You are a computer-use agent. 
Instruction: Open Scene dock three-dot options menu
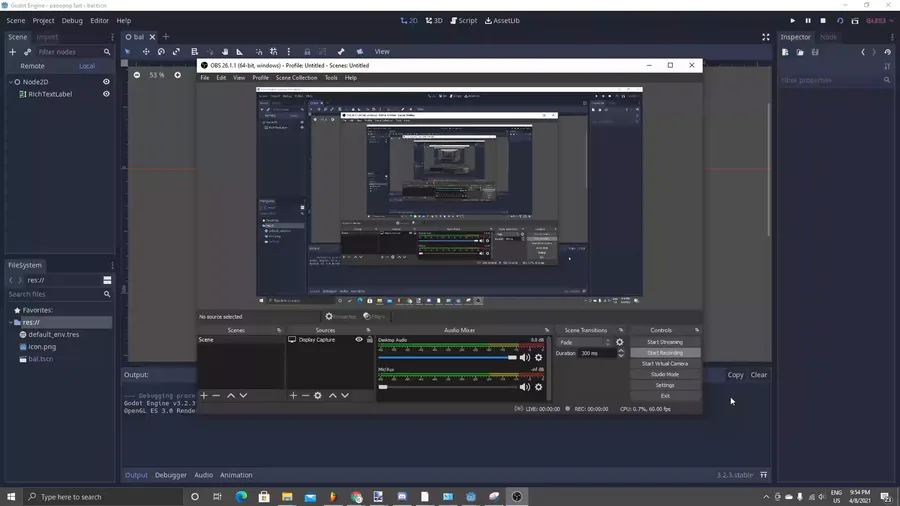pyautogui.click(x=112, y=37)
